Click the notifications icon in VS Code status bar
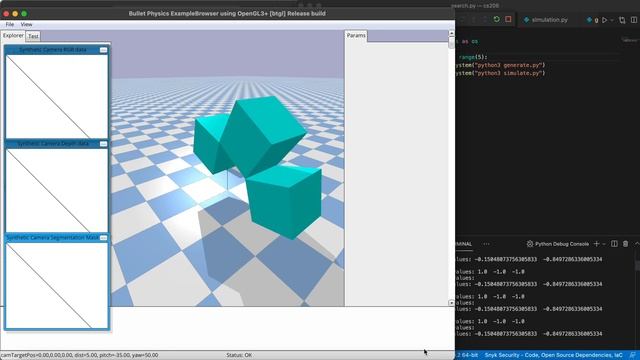 point(633,356)
